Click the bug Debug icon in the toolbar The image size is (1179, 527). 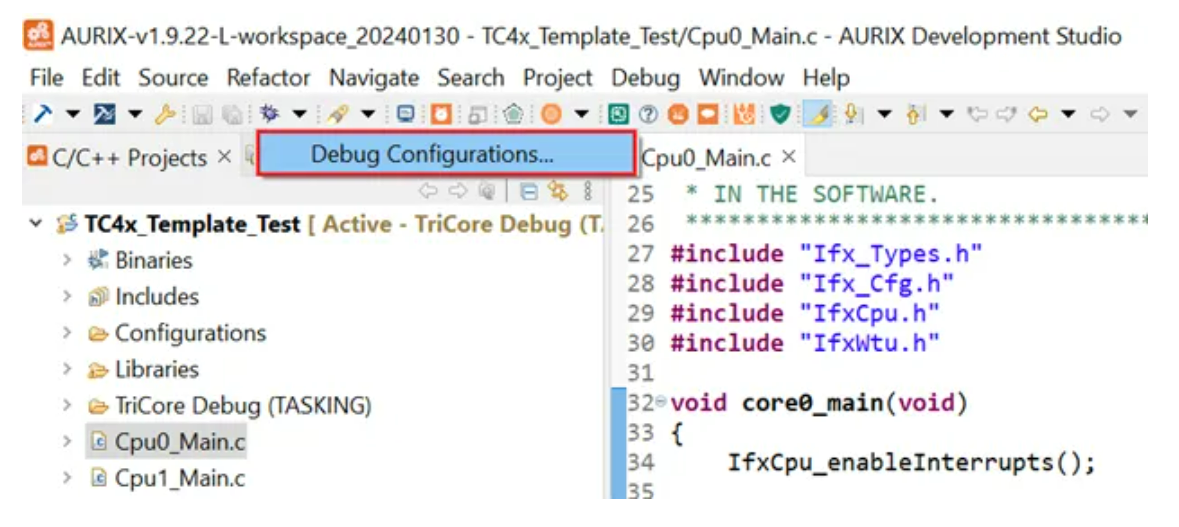click(268, 115)
